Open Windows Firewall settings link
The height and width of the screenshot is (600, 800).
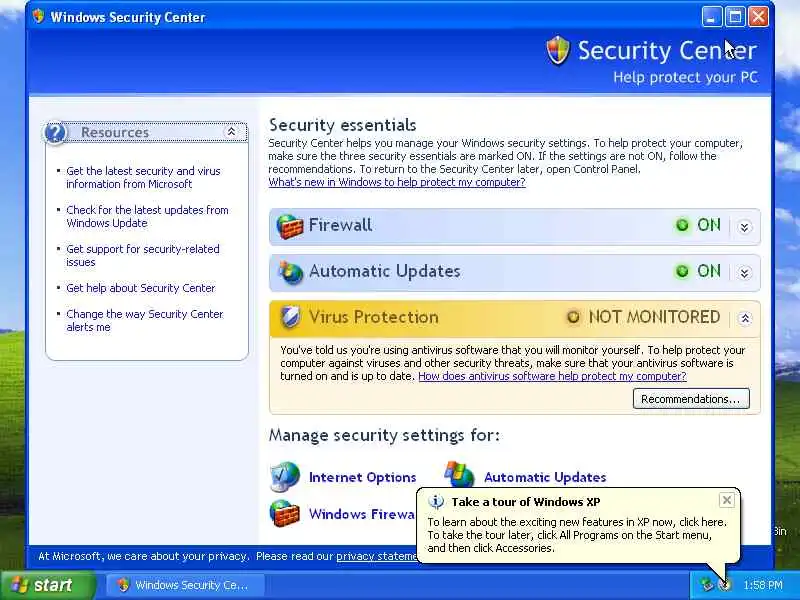pyautogui.click(x=362, y=514)
